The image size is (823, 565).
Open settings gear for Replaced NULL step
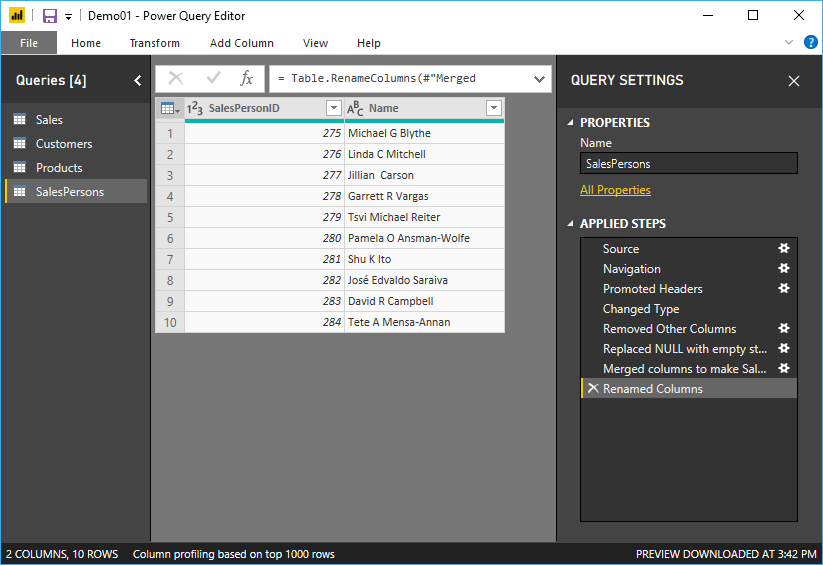[x=784, y=348]
